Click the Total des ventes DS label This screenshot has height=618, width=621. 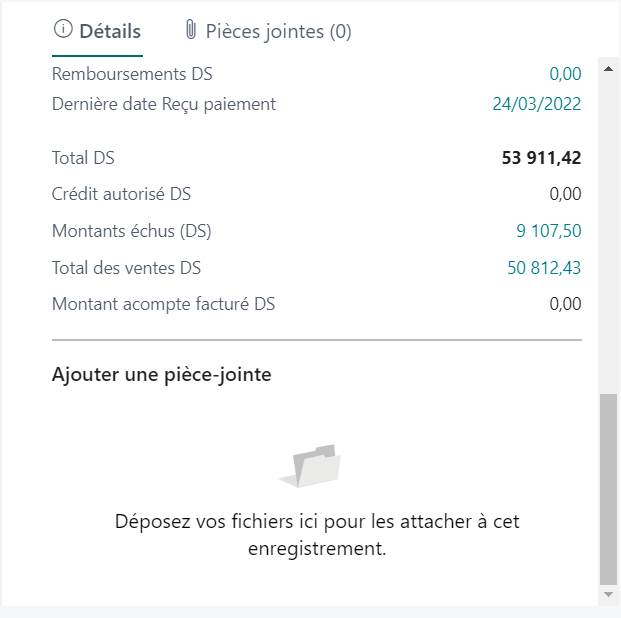tap(126, 268)
